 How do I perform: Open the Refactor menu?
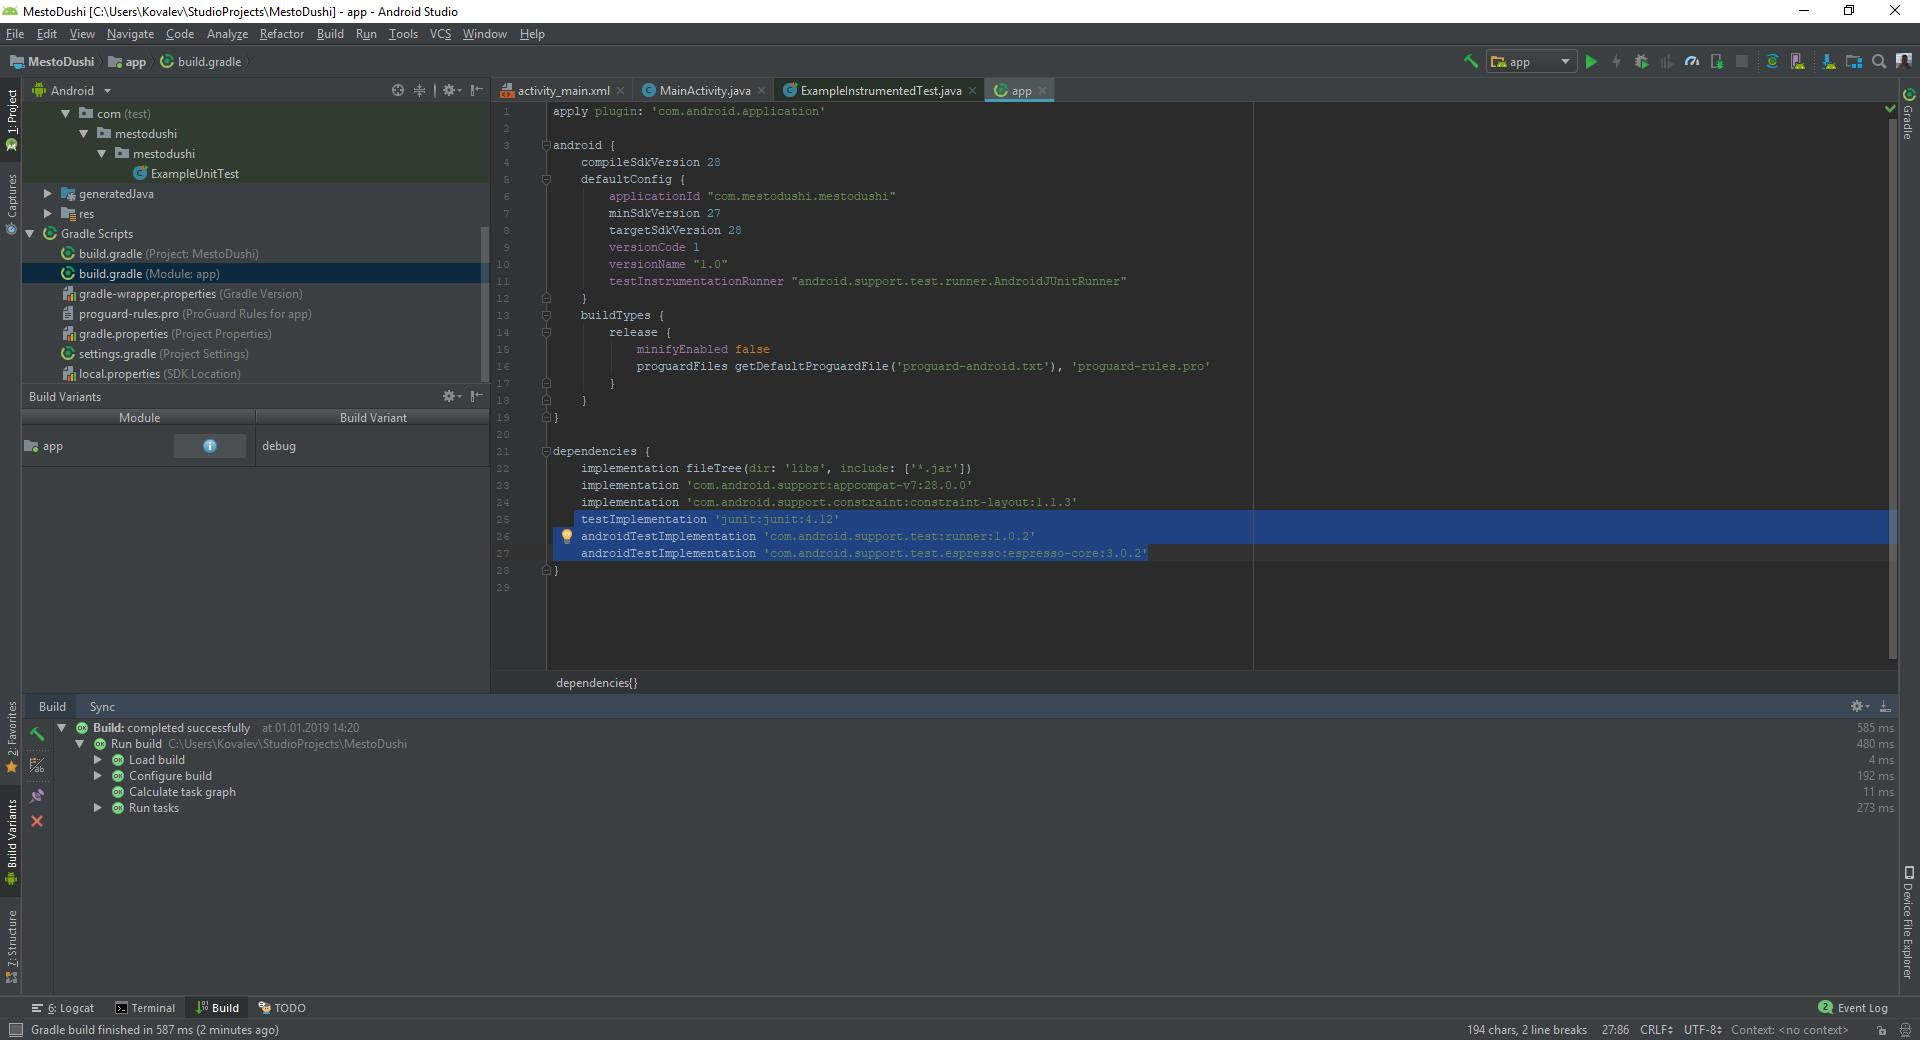[x=282, y=34]
